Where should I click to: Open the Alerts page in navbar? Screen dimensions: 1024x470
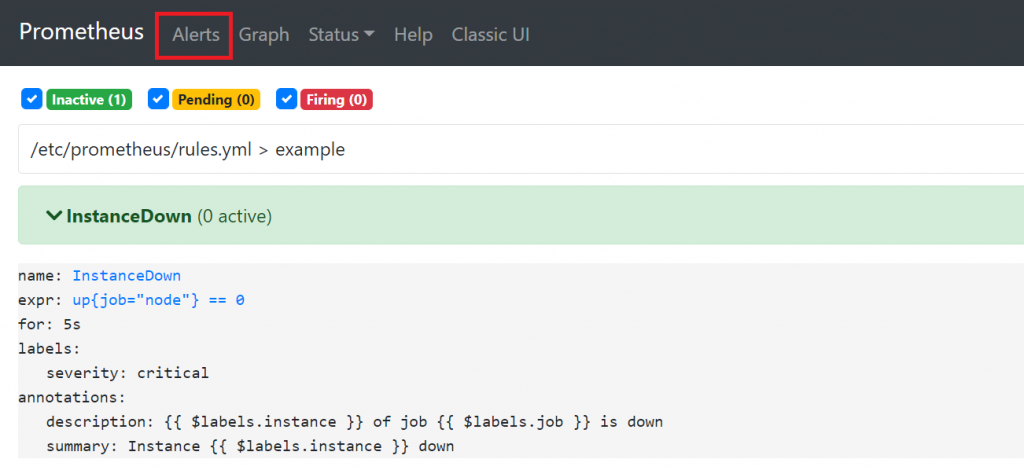point(196,34)
